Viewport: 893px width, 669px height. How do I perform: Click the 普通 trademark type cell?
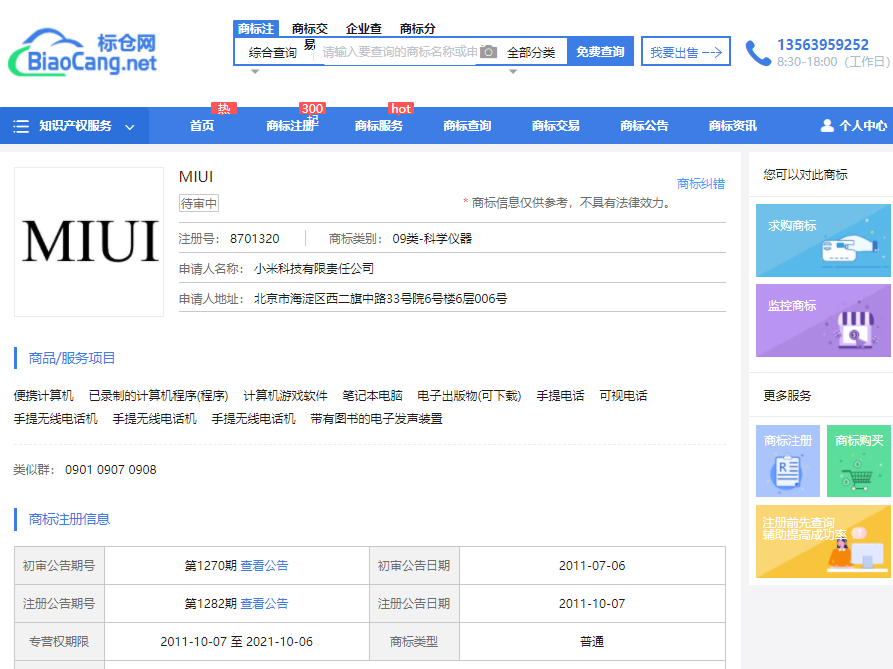point(592,642)
